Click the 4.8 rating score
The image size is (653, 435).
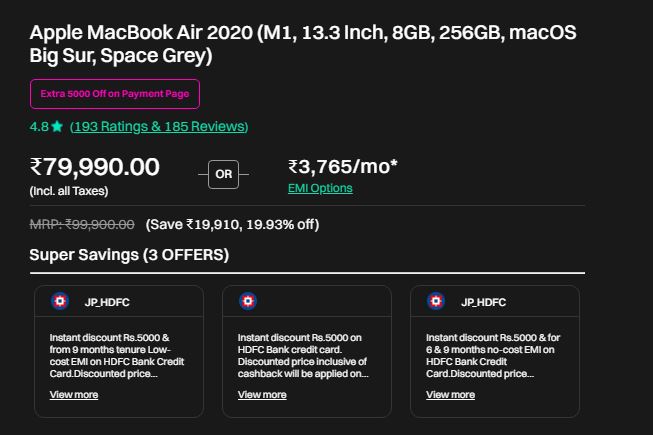pyautogui.click(x=39, y=127)
